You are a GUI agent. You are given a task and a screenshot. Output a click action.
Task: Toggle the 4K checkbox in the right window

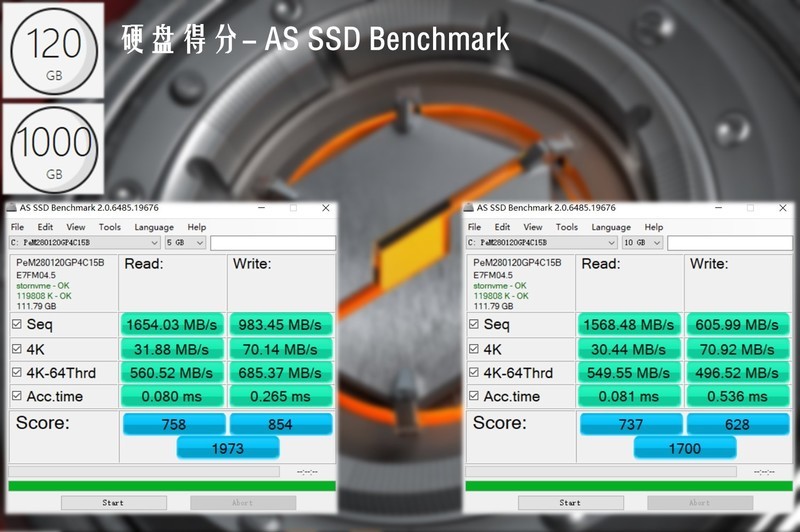click(473, 349)
